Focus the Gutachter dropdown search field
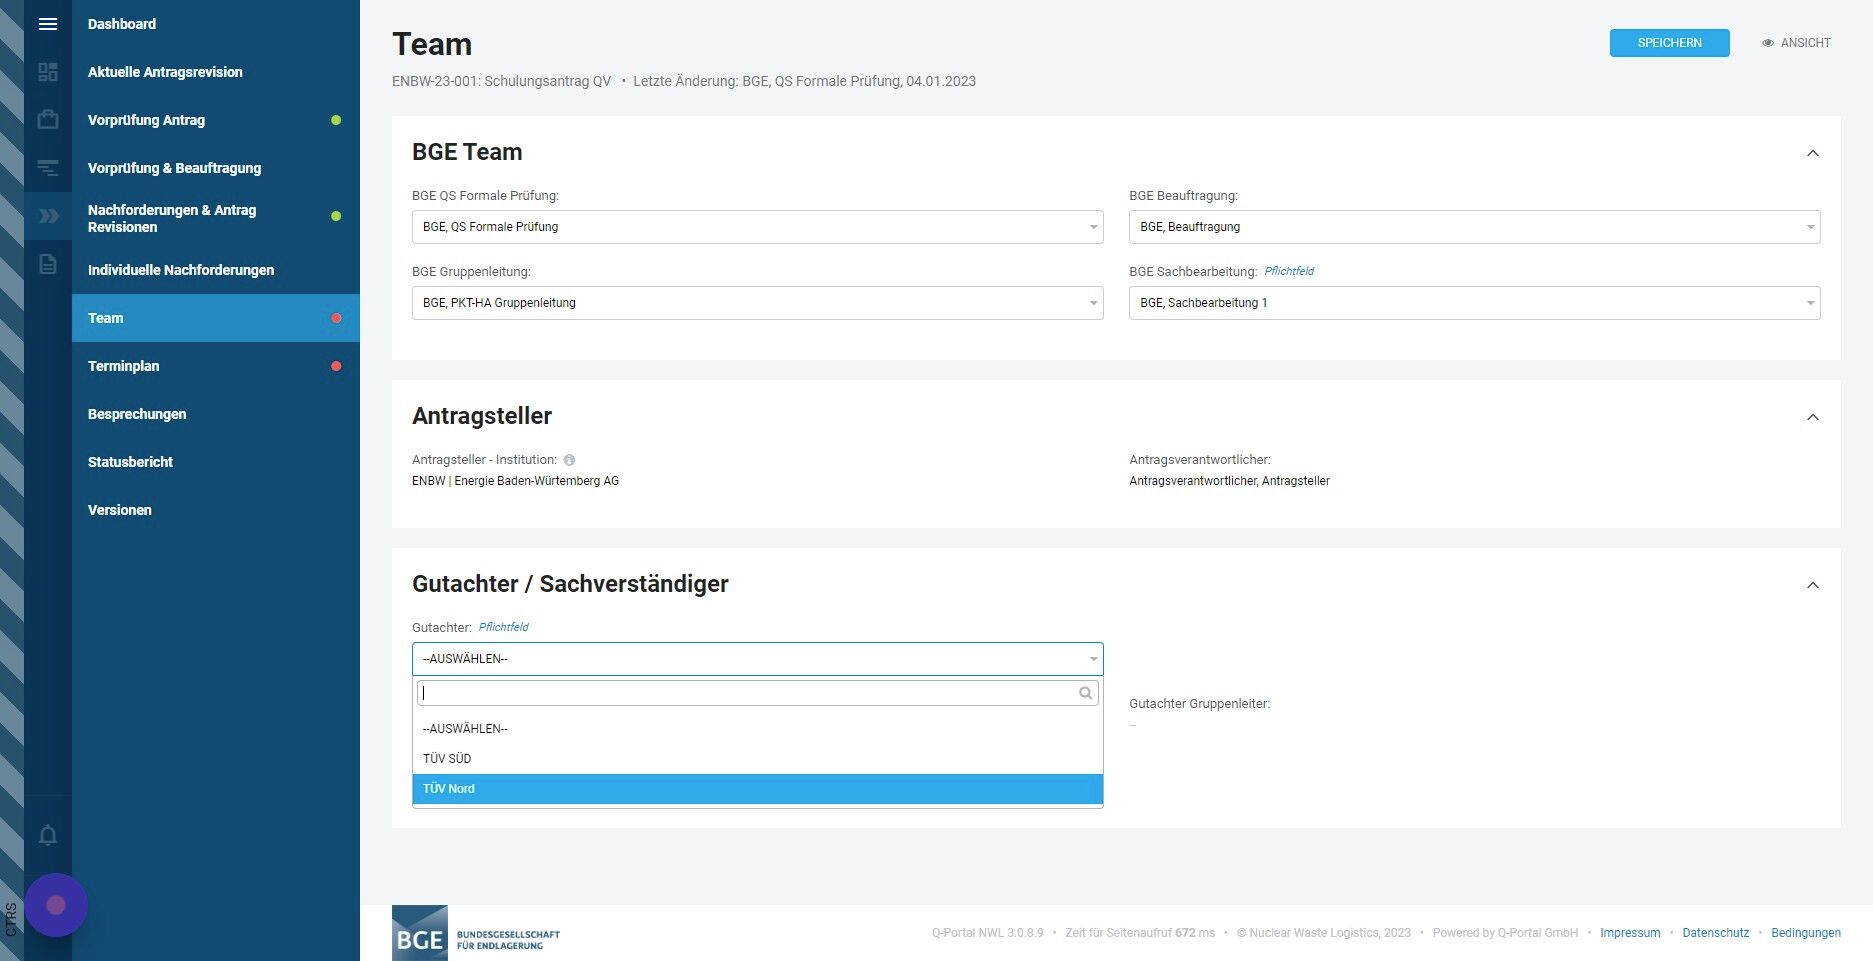Screen dimensions: 1873x961 coord(748,693)
